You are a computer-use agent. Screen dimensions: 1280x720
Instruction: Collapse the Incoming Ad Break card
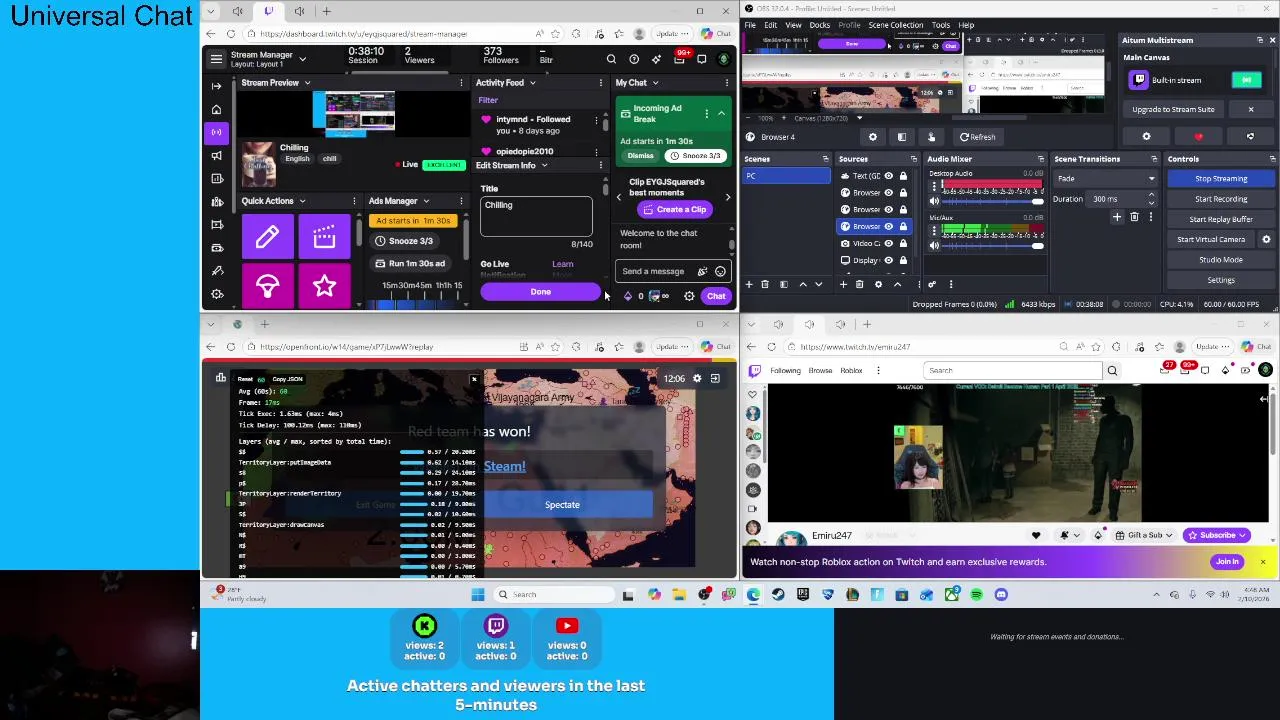721,113
